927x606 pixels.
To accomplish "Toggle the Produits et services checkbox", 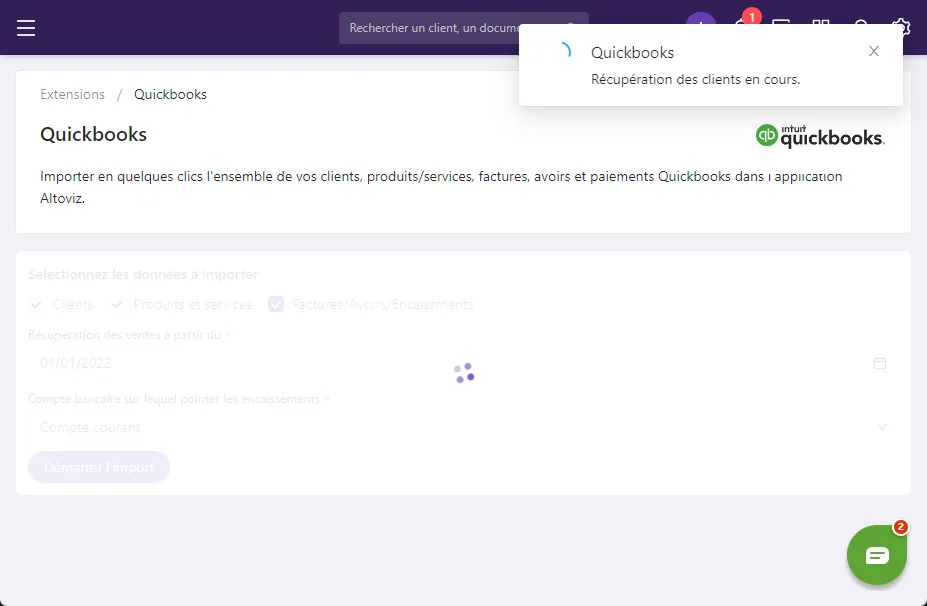I will [117, 304].
